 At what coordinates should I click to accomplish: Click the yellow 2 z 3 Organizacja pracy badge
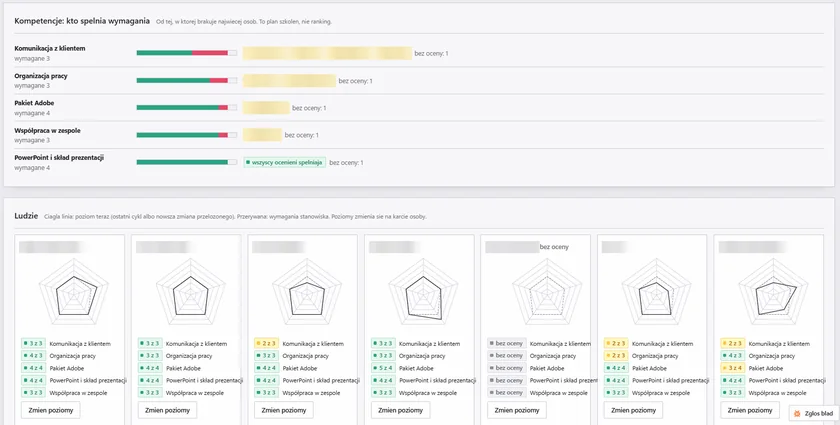(616, 356)
